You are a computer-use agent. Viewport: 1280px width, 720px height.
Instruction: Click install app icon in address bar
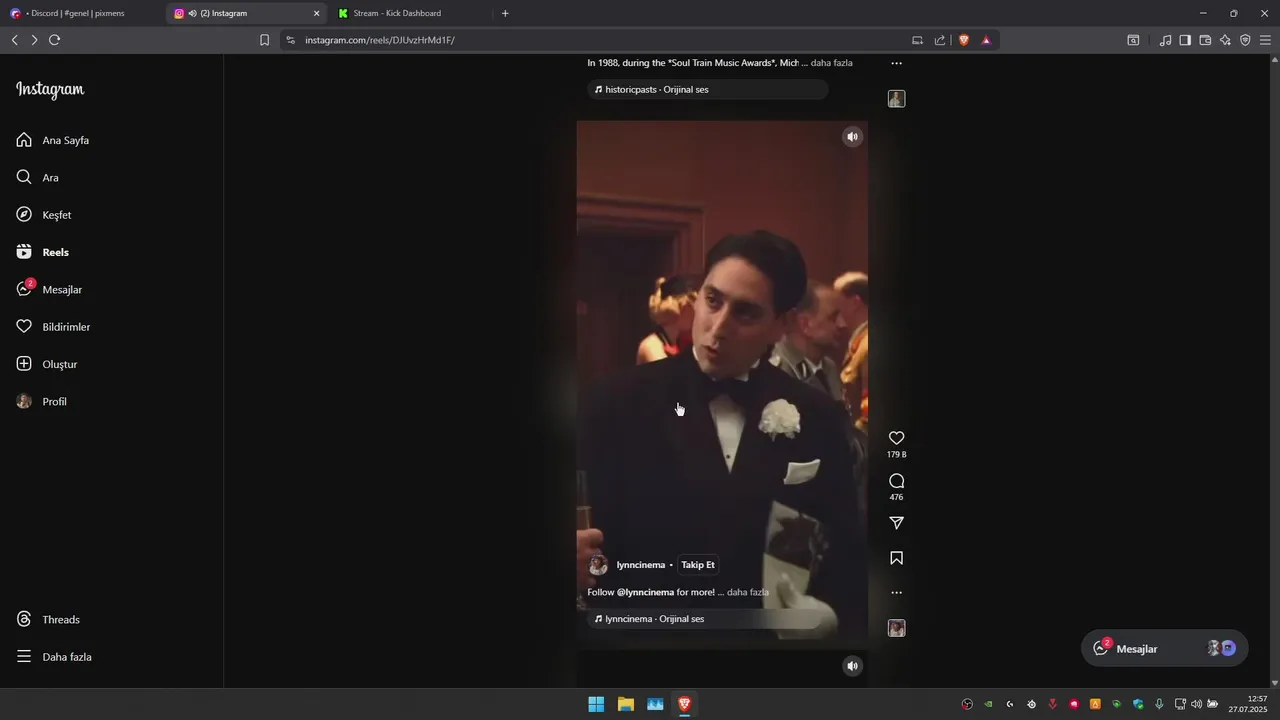click(x=917, y=40)
